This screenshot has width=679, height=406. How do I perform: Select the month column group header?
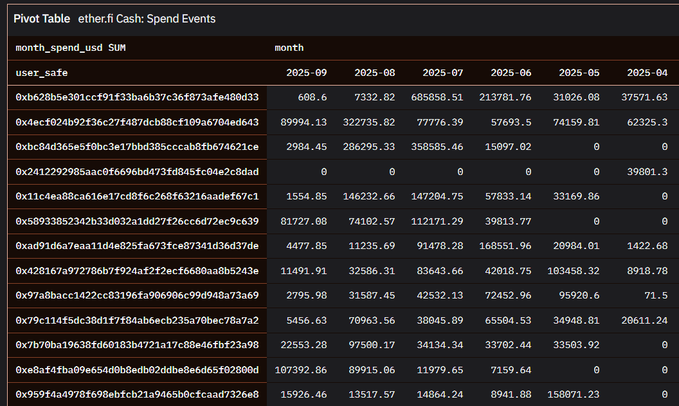click(x=289, y=47)
